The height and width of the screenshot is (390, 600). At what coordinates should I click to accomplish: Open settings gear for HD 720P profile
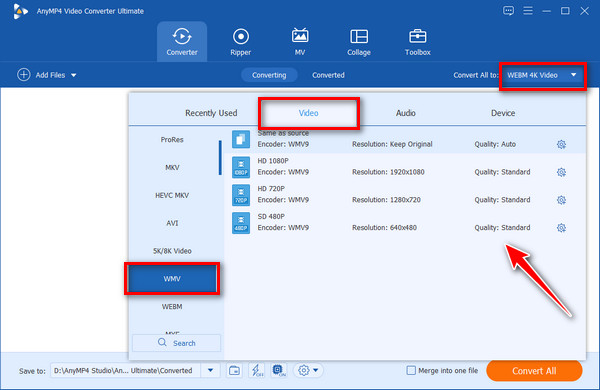tap(561, 200)
